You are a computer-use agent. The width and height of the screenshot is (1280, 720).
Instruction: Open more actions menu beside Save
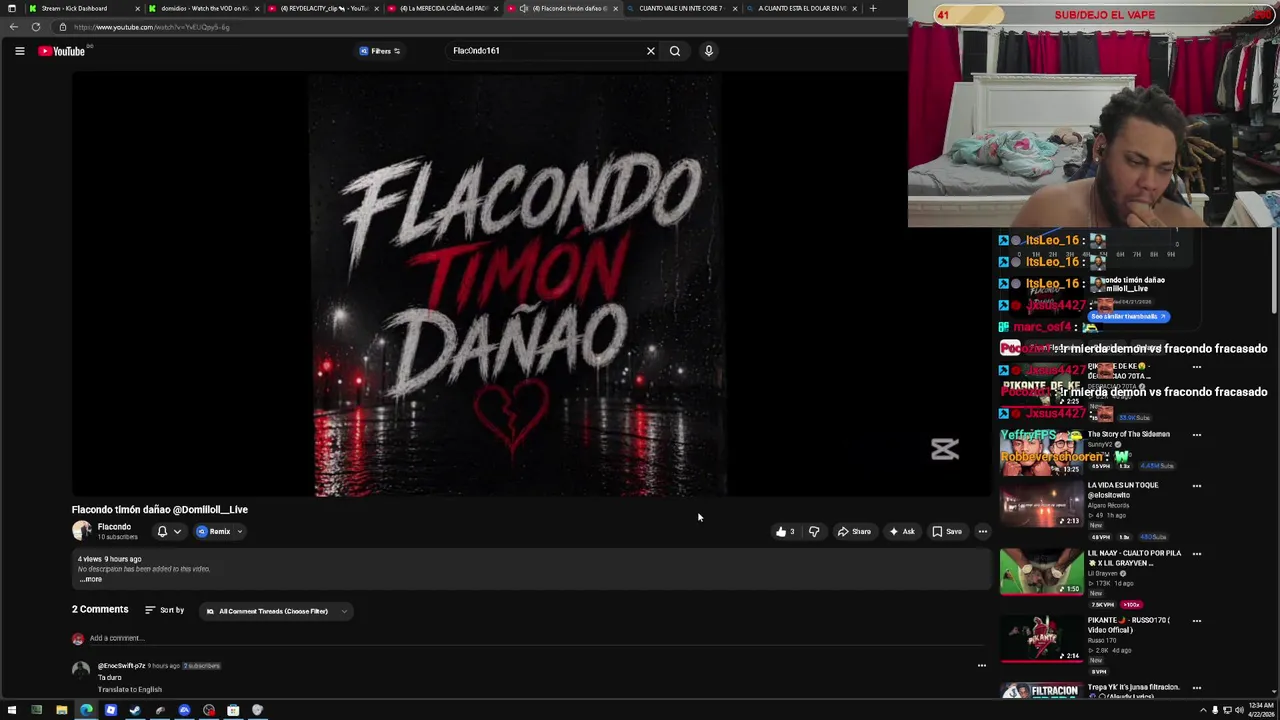coord(983,531)
